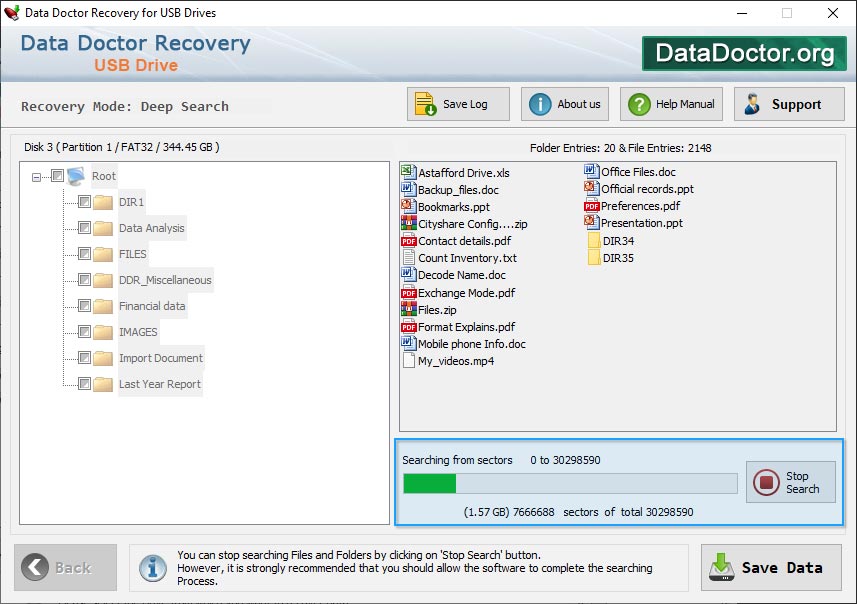The width and height of the screenshot is (857, 604).
Task: Click the search progress bar
Action: click(570, 484)
